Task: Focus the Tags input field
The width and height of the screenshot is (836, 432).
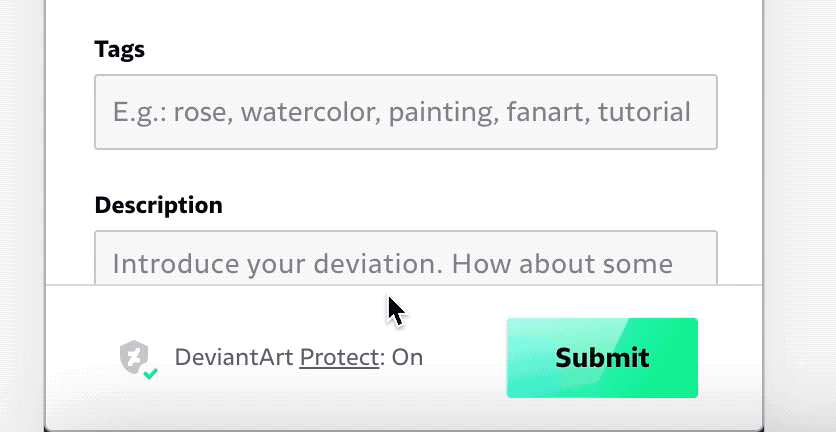Action: [x=406, y=112]
